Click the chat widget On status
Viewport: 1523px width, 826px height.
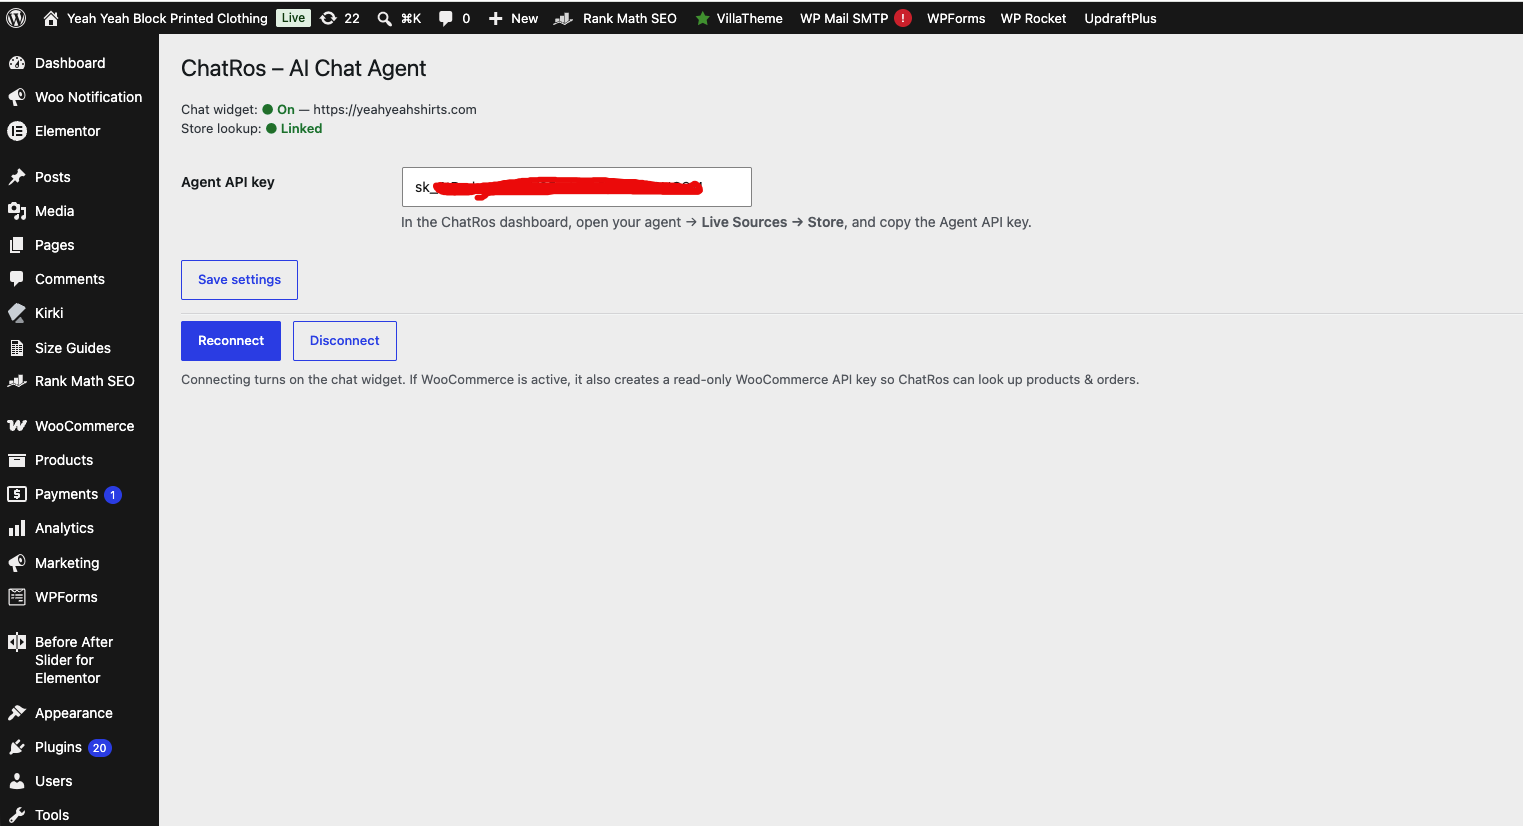286,110
